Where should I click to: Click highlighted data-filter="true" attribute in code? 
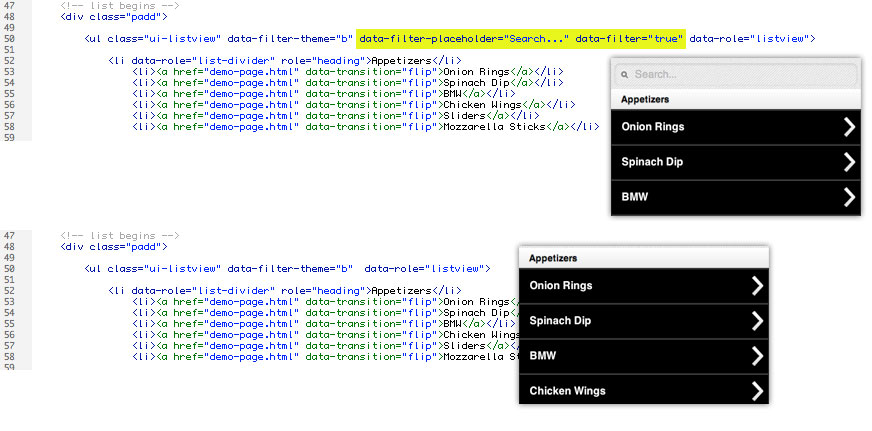(629, 39)
